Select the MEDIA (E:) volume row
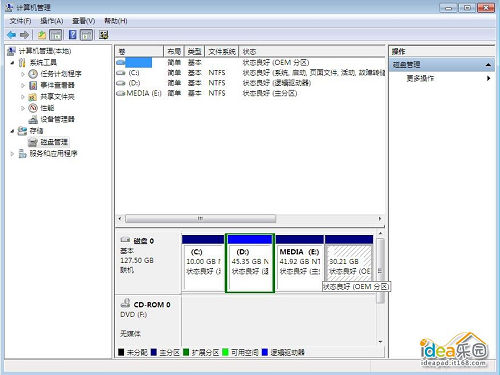The image size is (500, 375). 250,93
